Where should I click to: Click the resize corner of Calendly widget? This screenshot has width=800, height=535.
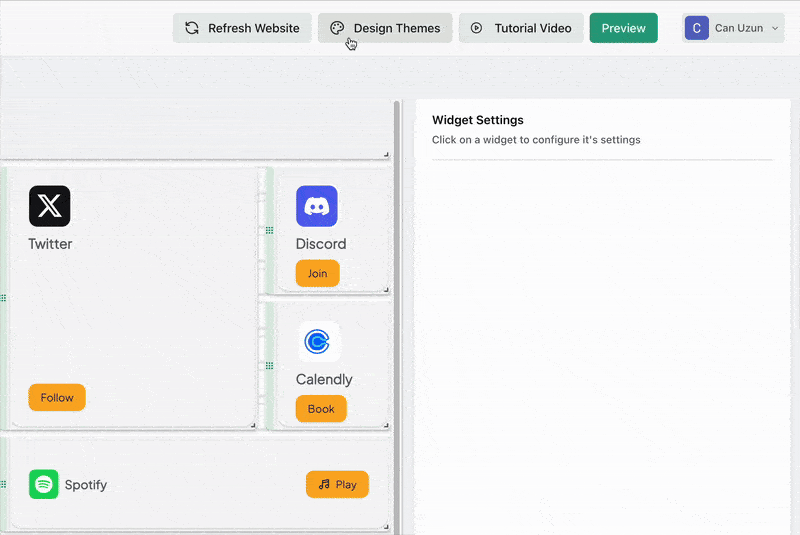[386, 425]
